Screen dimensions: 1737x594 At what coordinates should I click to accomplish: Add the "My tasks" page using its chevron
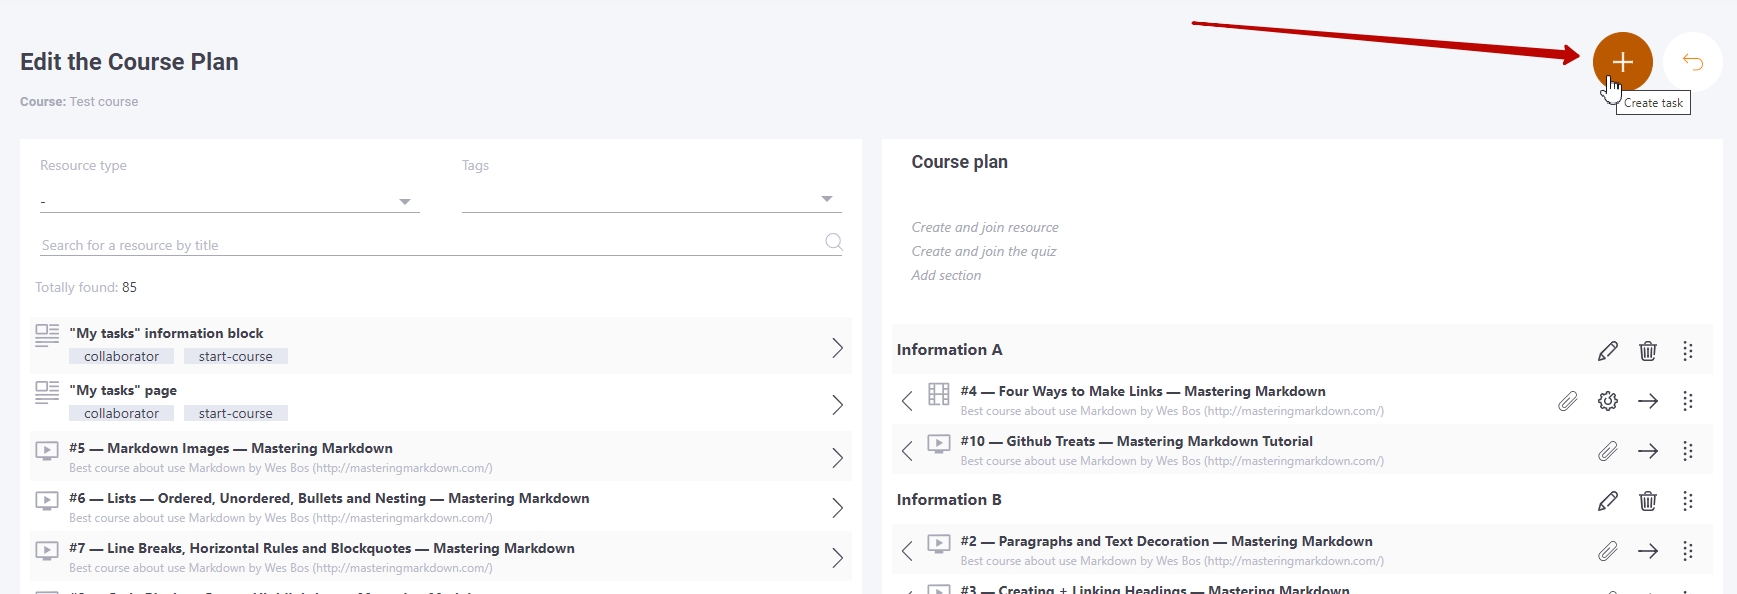pos(837,404)
